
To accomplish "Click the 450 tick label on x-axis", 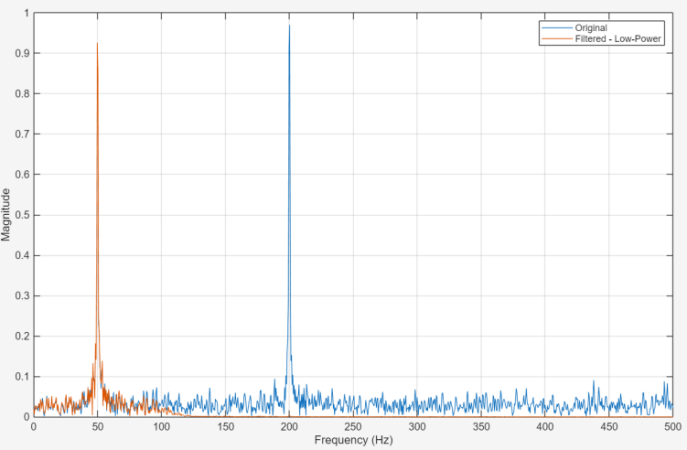I will 608,427.
